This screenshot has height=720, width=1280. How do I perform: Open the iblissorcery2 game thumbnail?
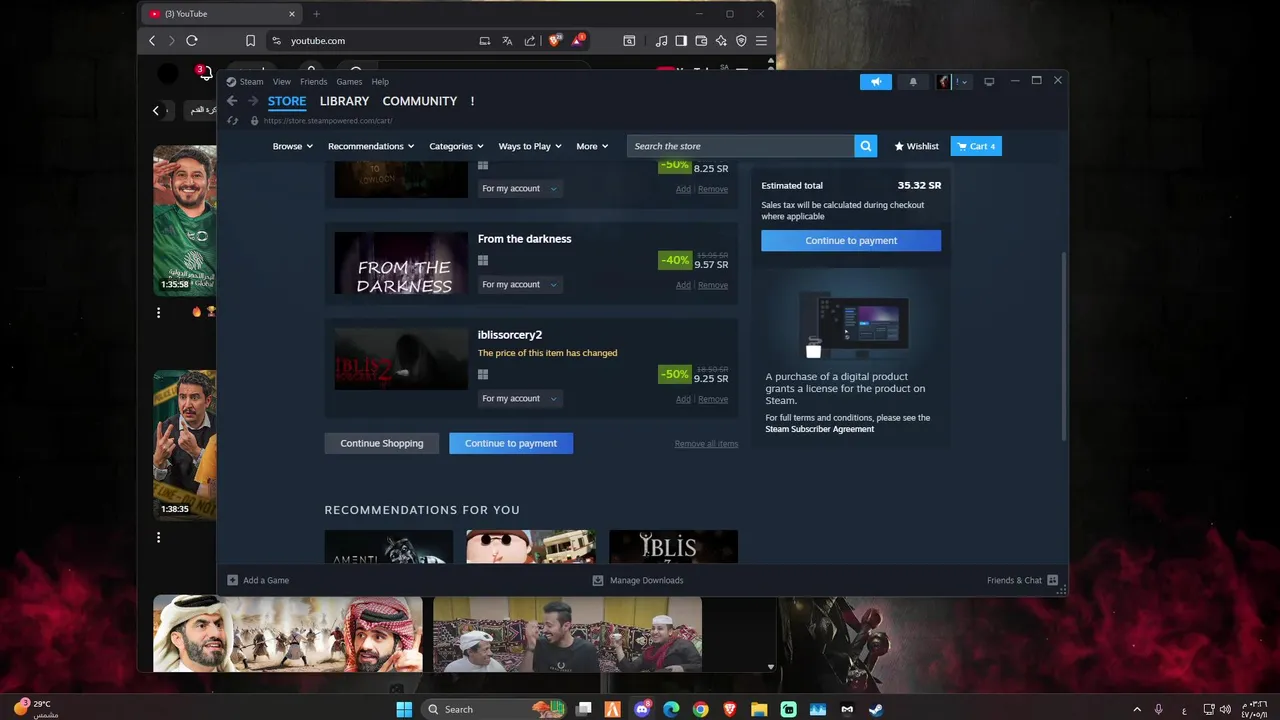(401, 358)
